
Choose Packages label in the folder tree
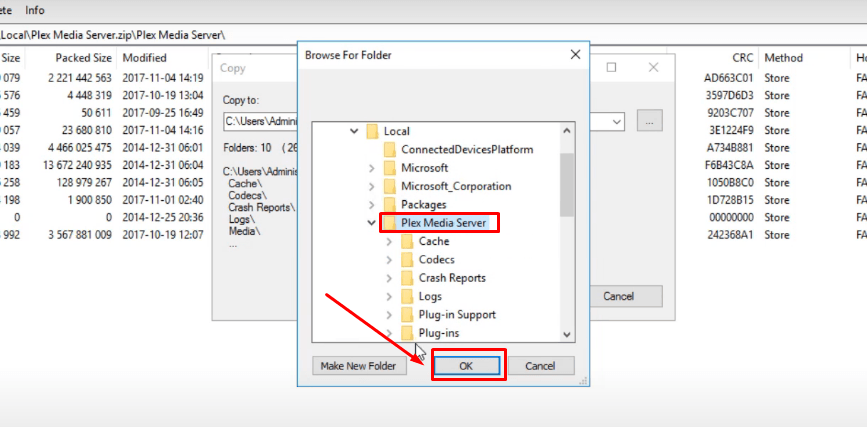click(x=424, y=205)
